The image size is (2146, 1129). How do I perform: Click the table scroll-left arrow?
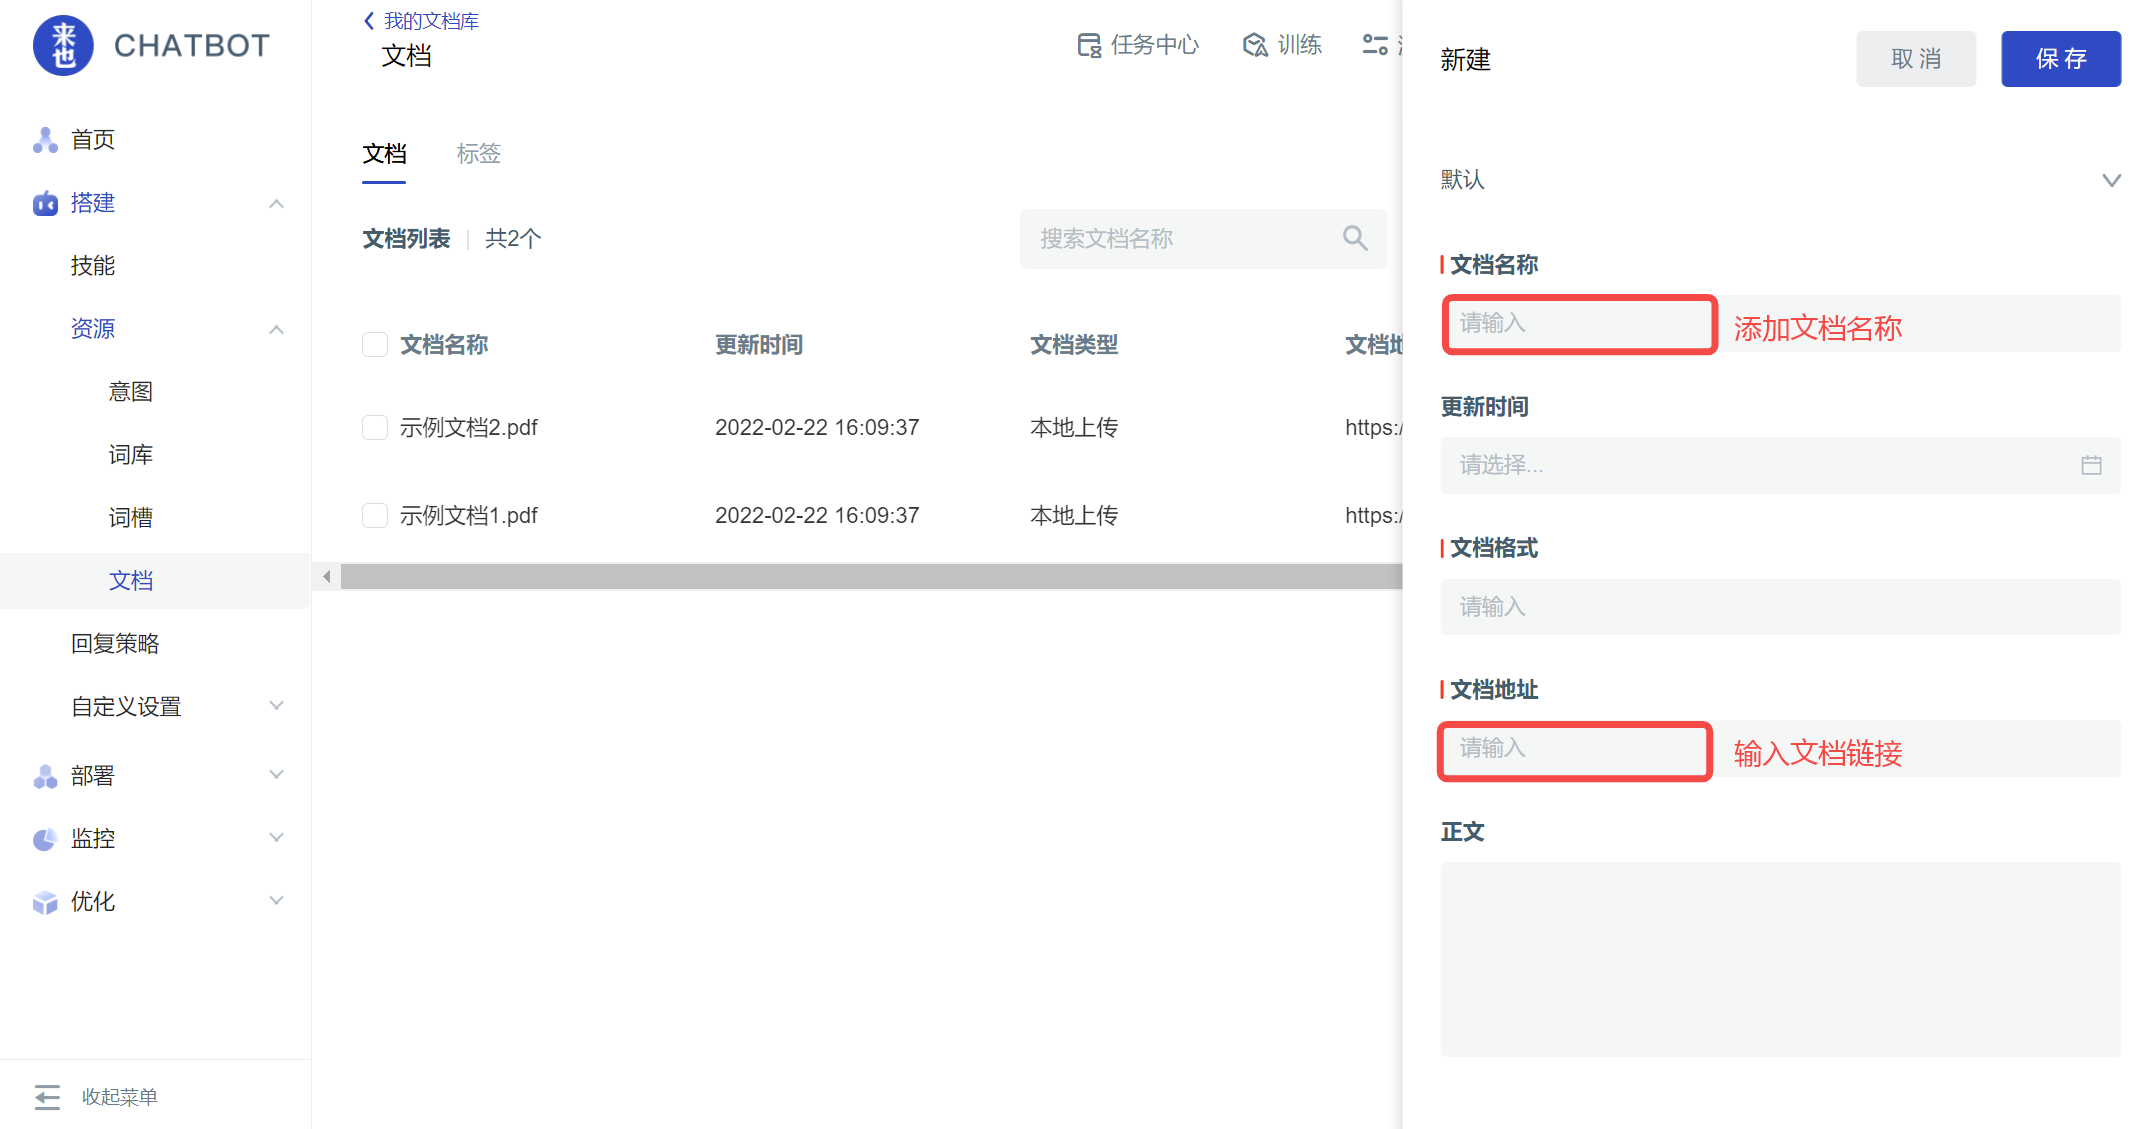(327, 576)
